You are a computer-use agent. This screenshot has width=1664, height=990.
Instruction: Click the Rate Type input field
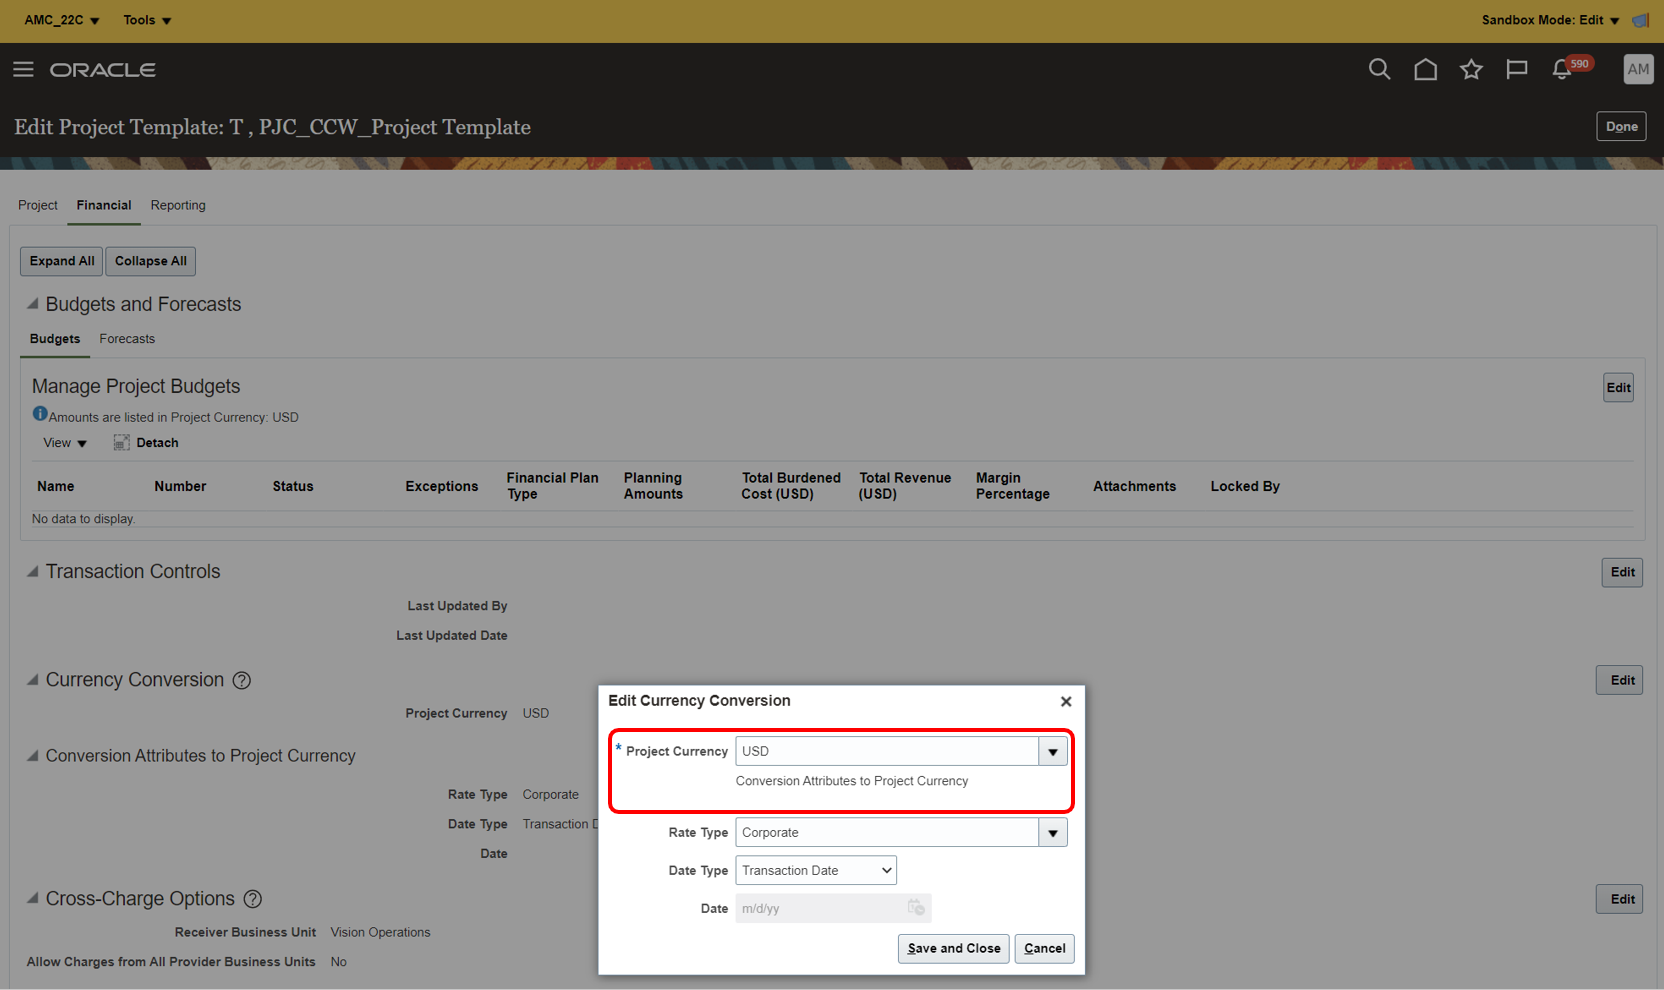(x=887, y=832)
